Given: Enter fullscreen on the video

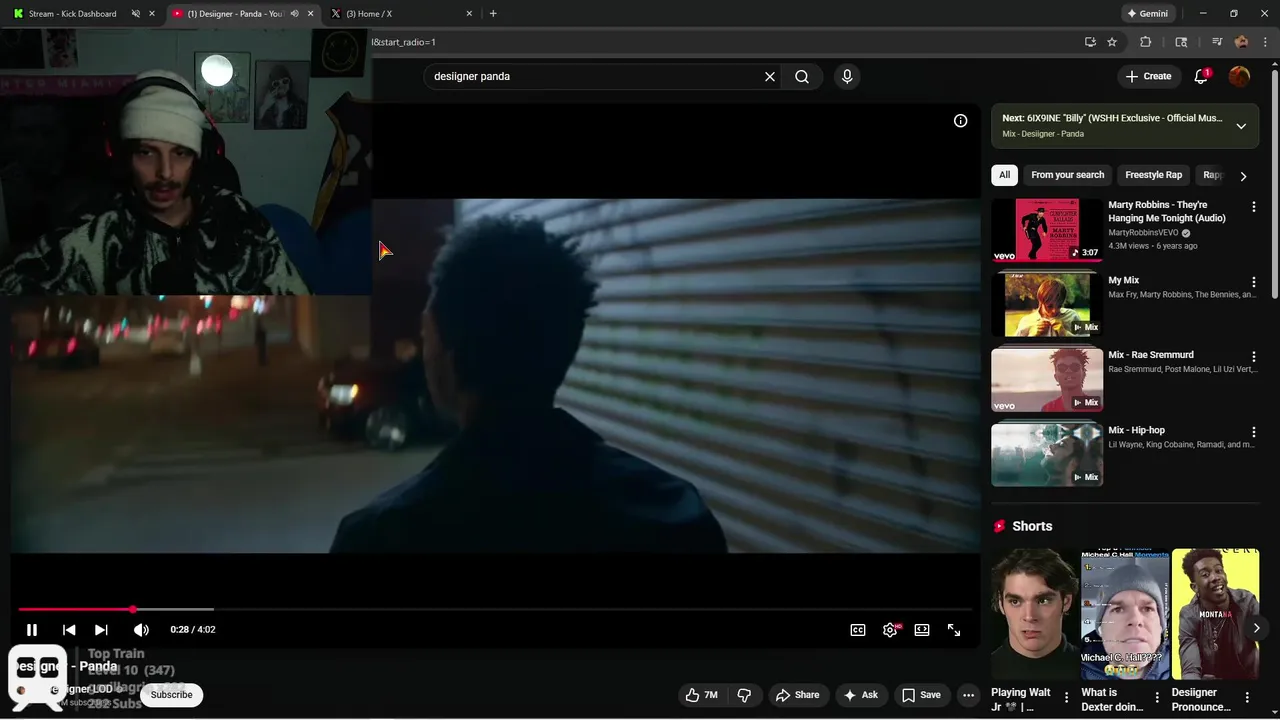Looking at the screenshot, I should 954,630.
